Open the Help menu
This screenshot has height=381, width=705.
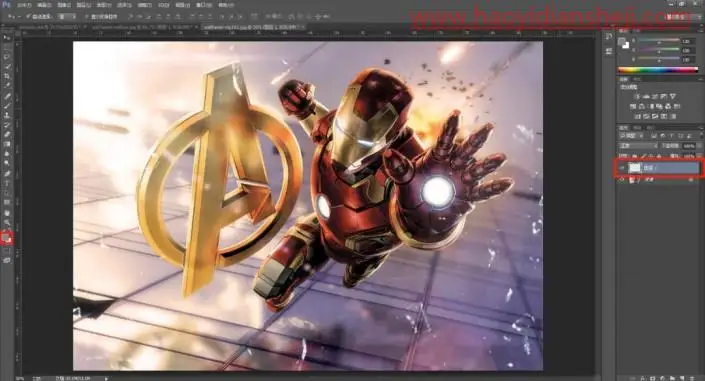tap(225, 5)
